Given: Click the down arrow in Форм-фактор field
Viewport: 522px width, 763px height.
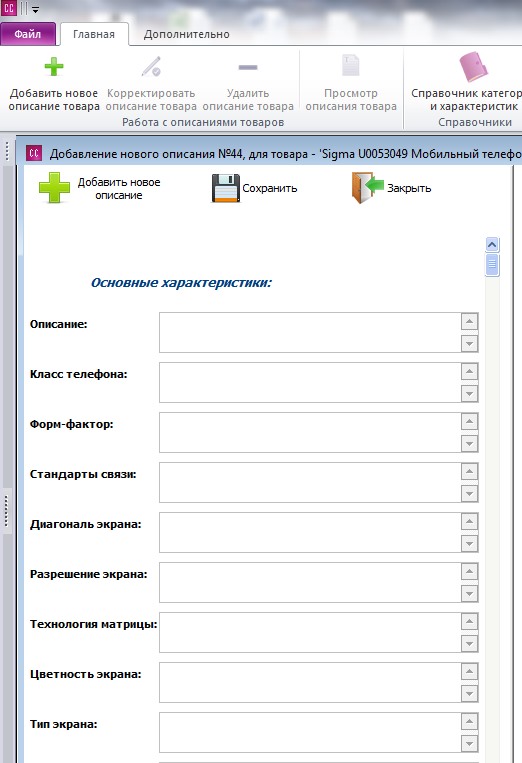Looking at the screenshot, I should click(469, 444).
